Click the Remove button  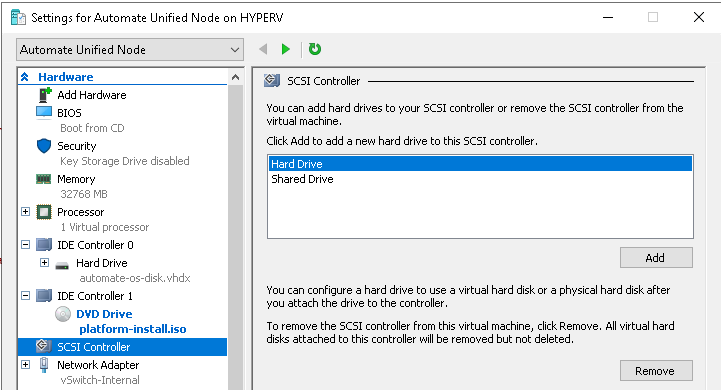point(656,371)
